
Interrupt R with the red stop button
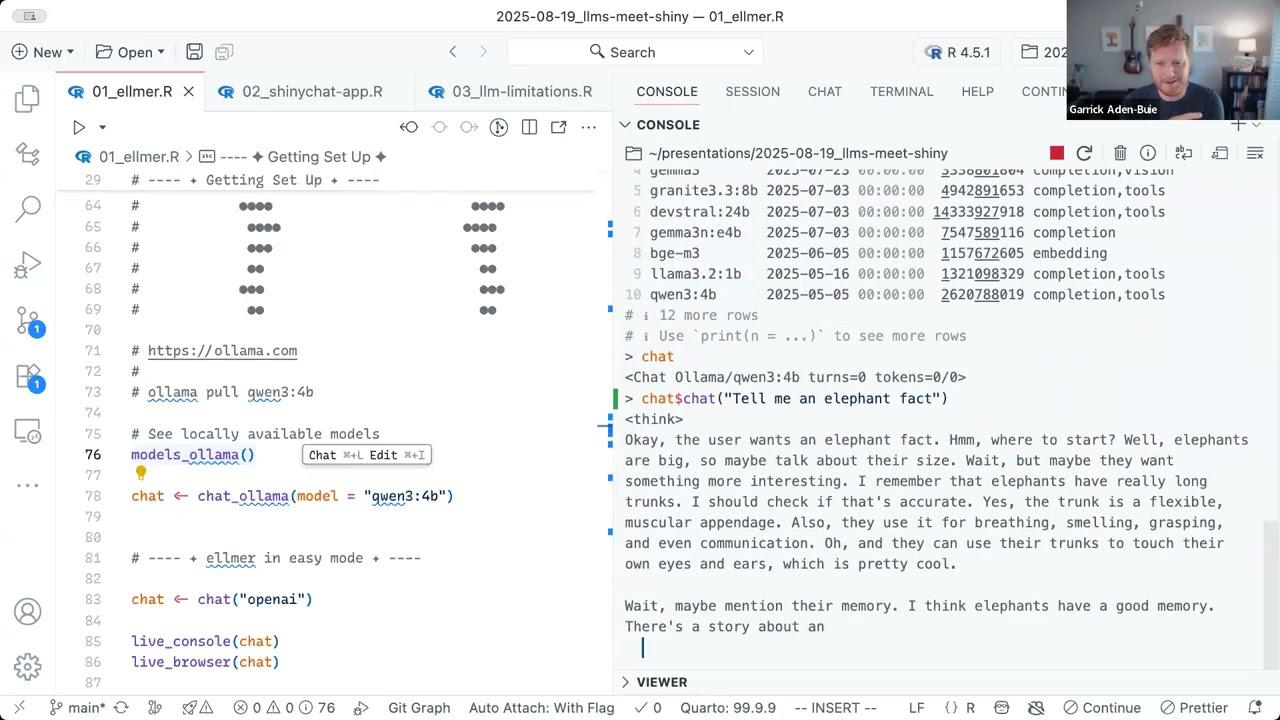[1057, 153]
